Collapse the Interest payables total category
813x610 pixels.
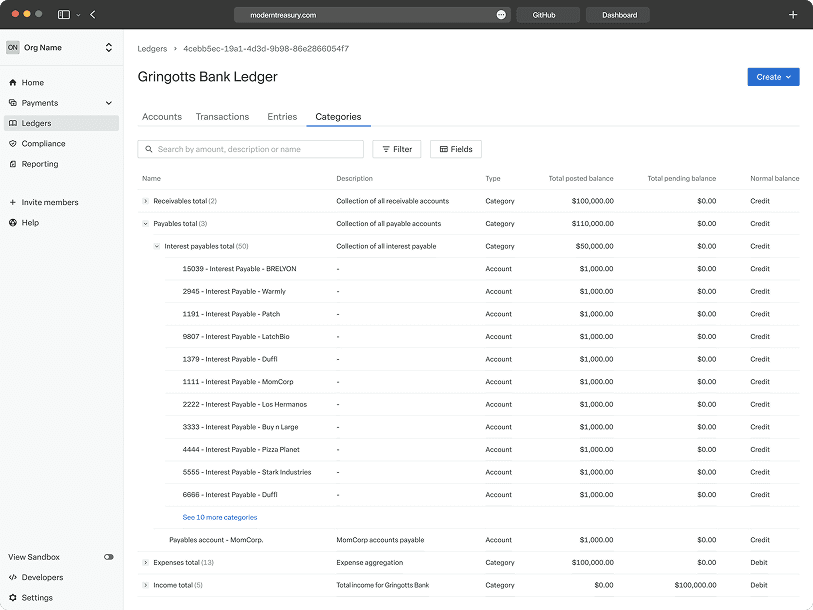tap(157, 246)
